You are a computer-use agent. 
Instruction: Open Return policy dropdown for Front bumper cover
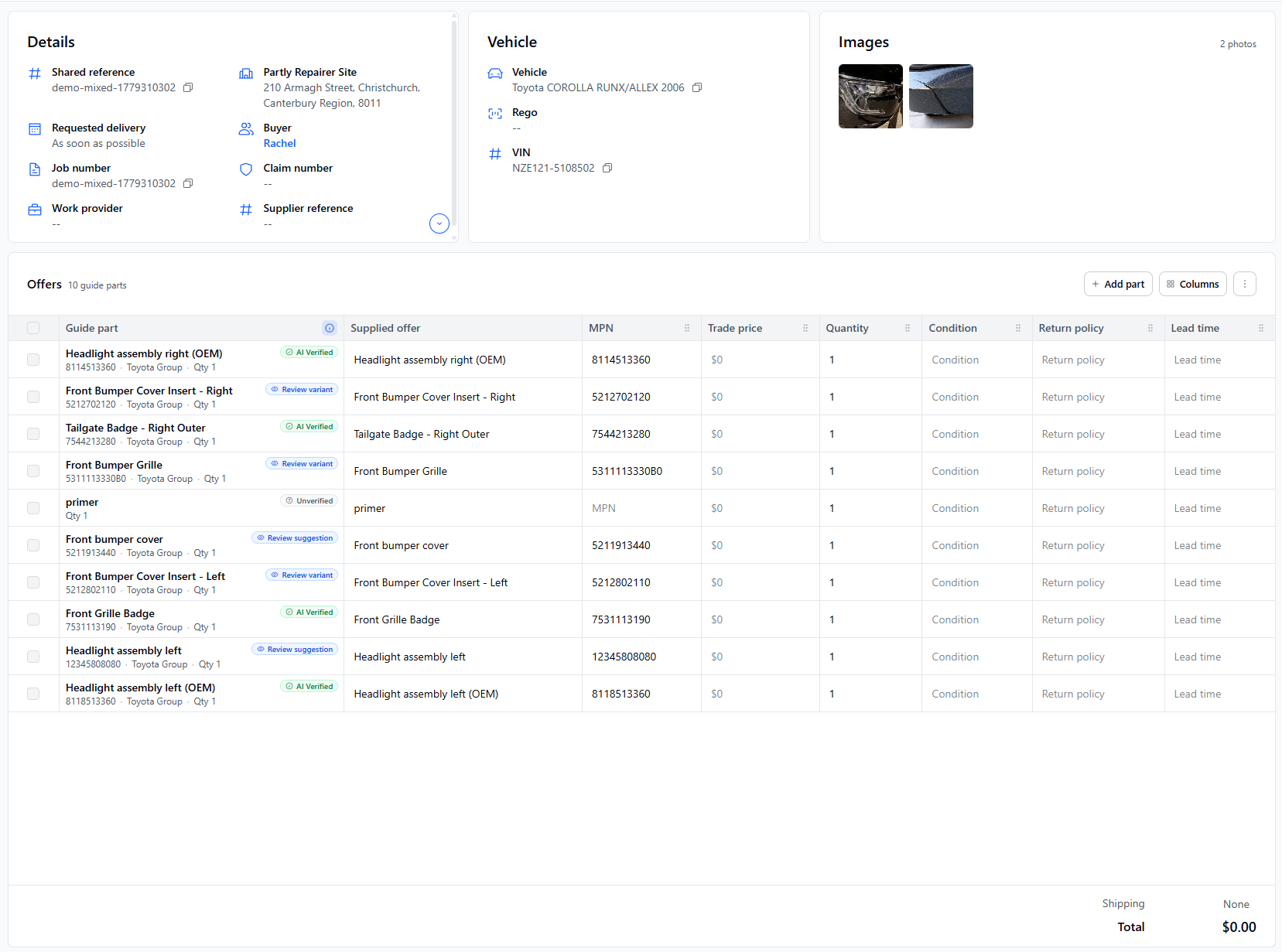tap(1098, 545)
